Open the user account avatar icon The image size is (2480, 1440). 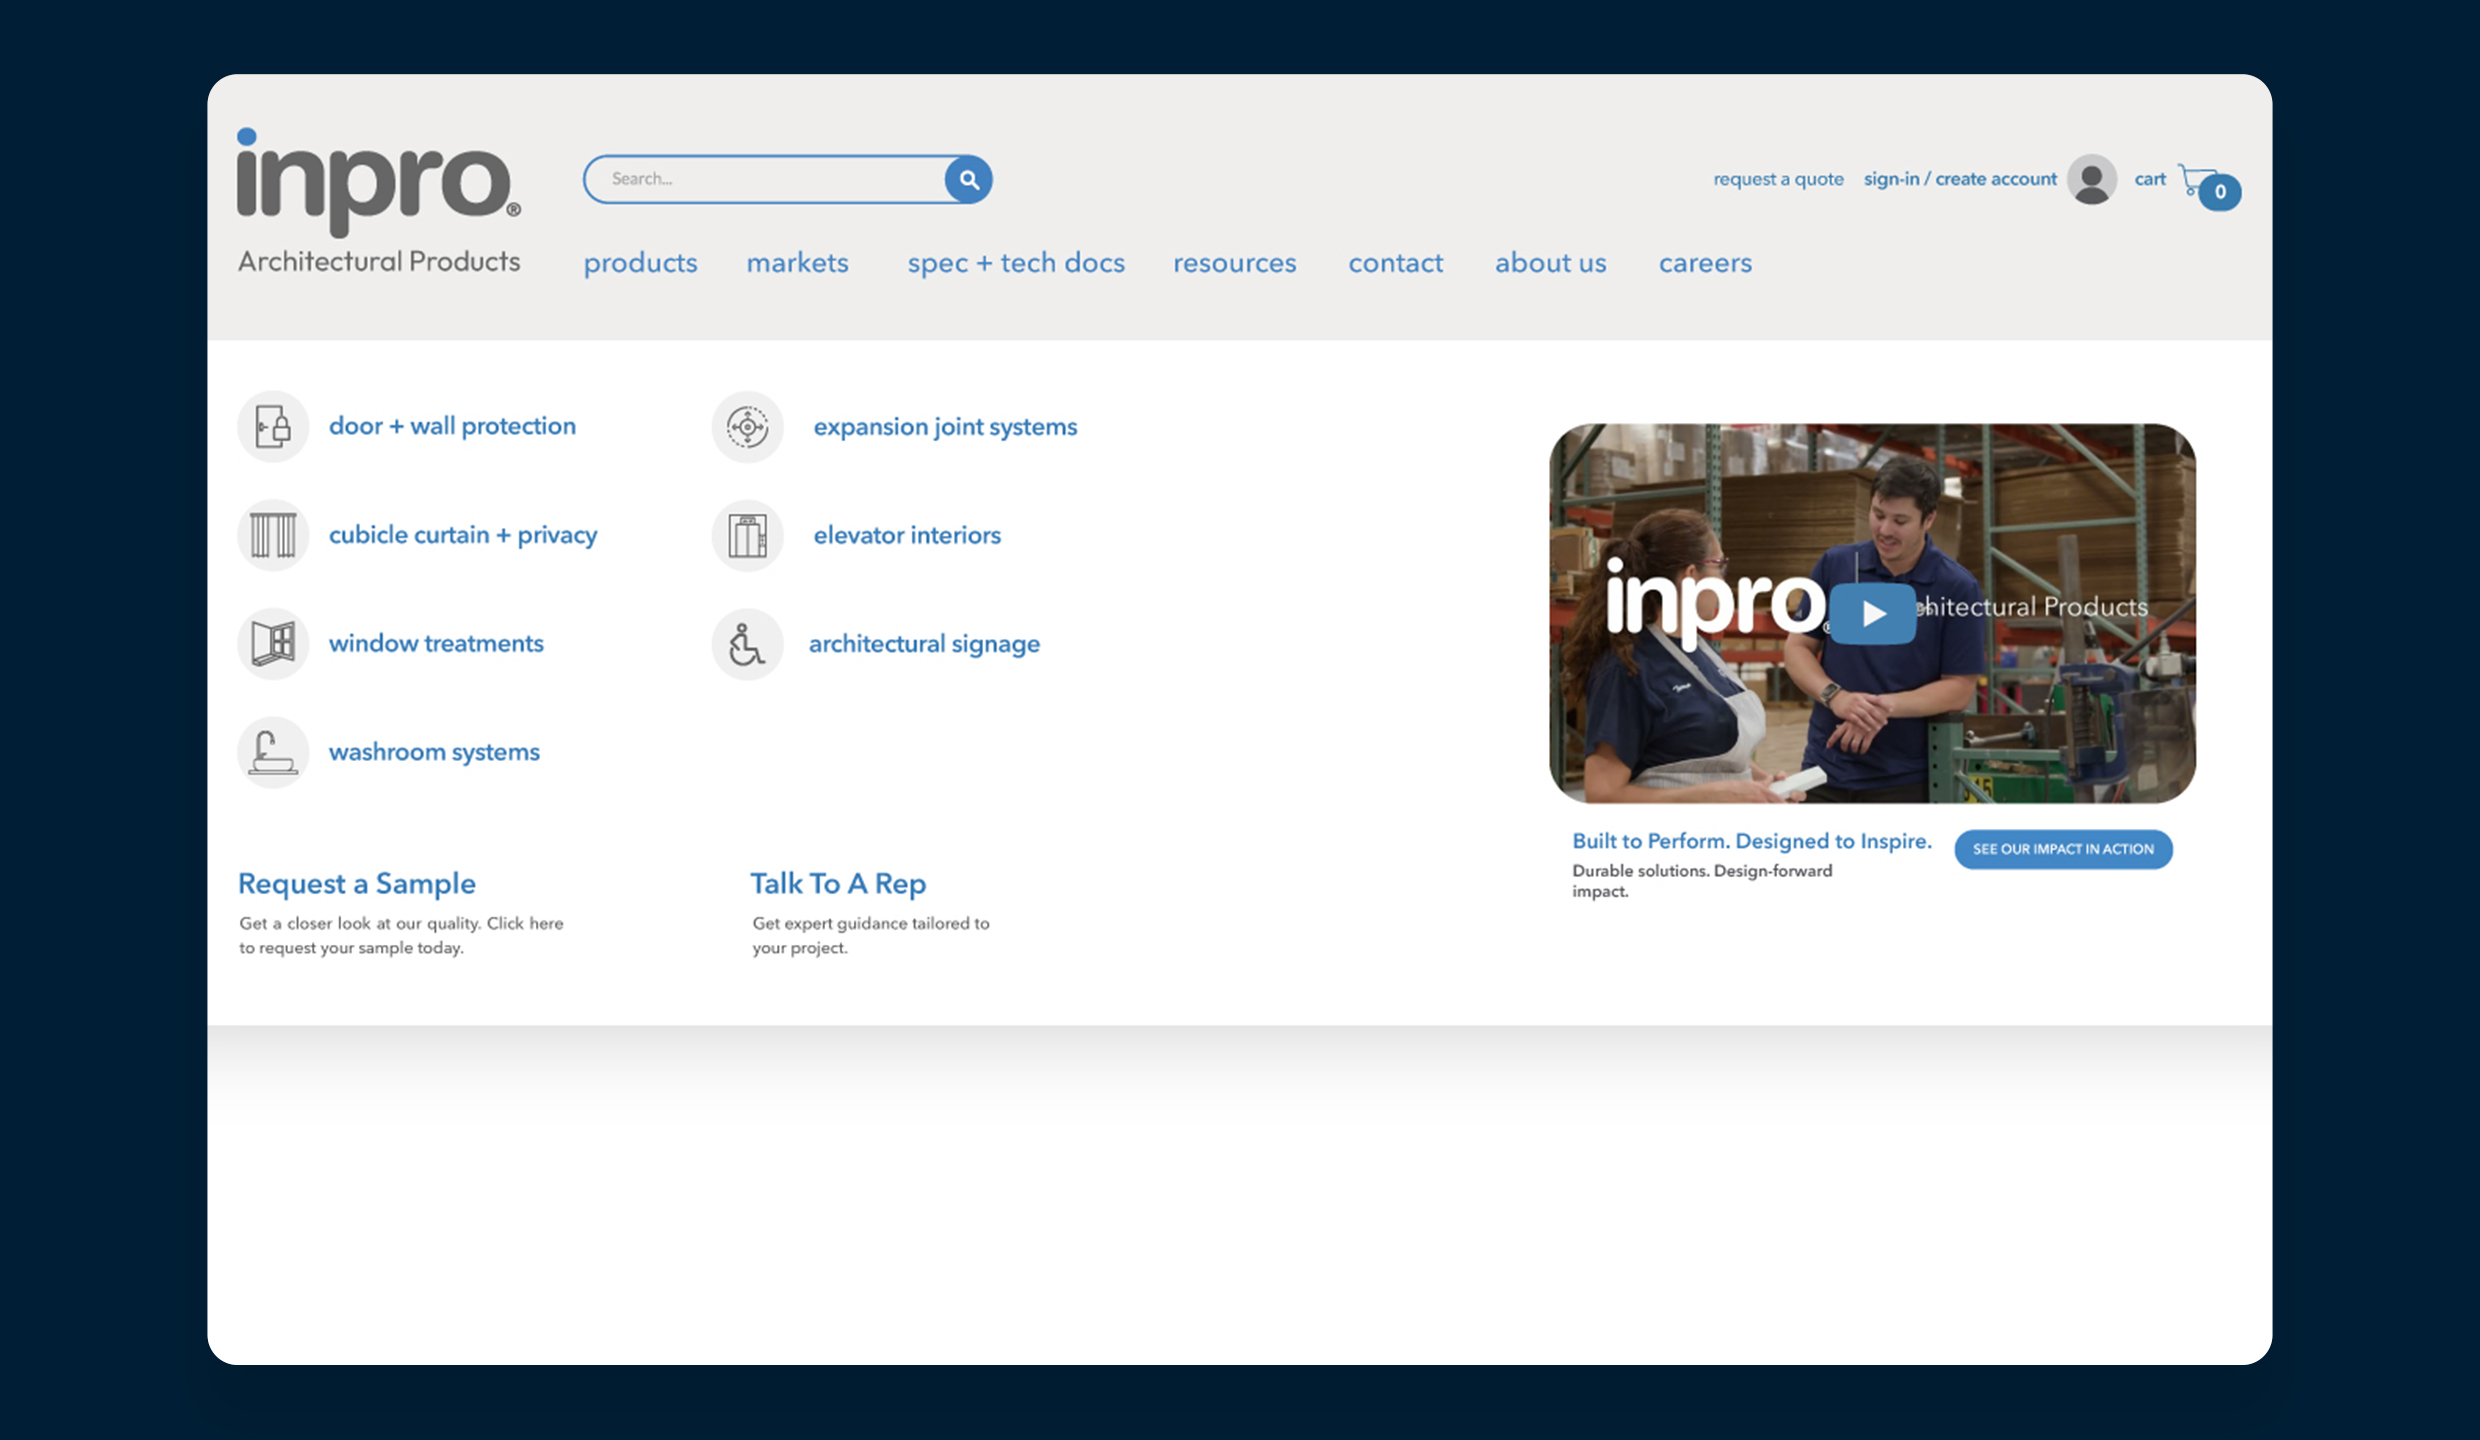coord(2091,180)
